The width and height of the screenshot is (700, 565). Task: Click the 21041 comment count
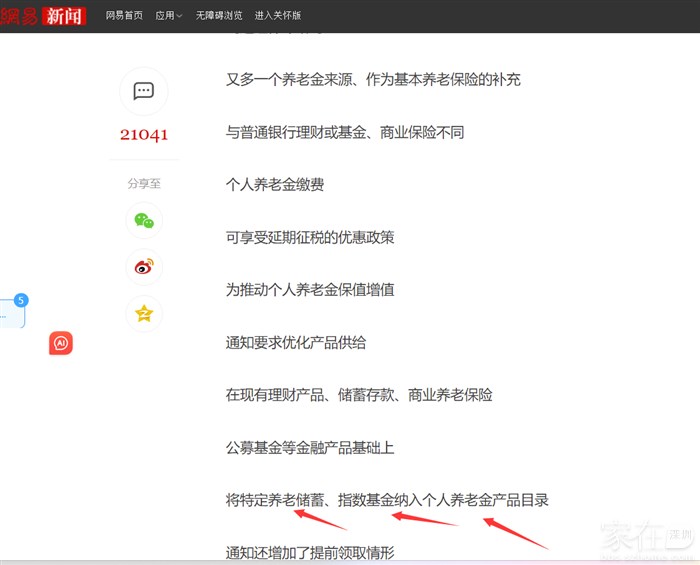(x=143, y=135)
